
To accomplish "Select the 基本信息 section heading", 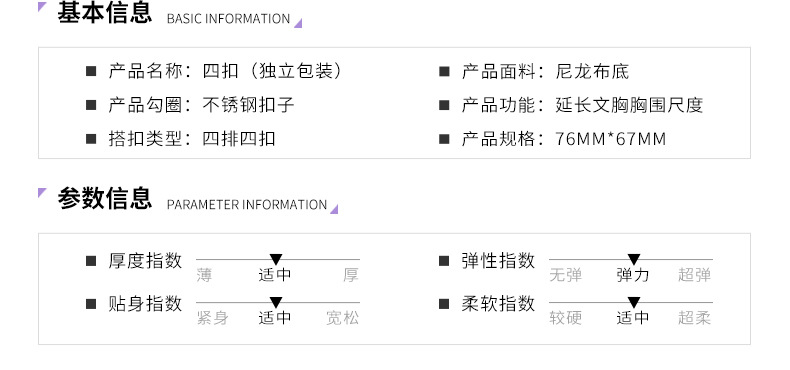I will (104, 13).
